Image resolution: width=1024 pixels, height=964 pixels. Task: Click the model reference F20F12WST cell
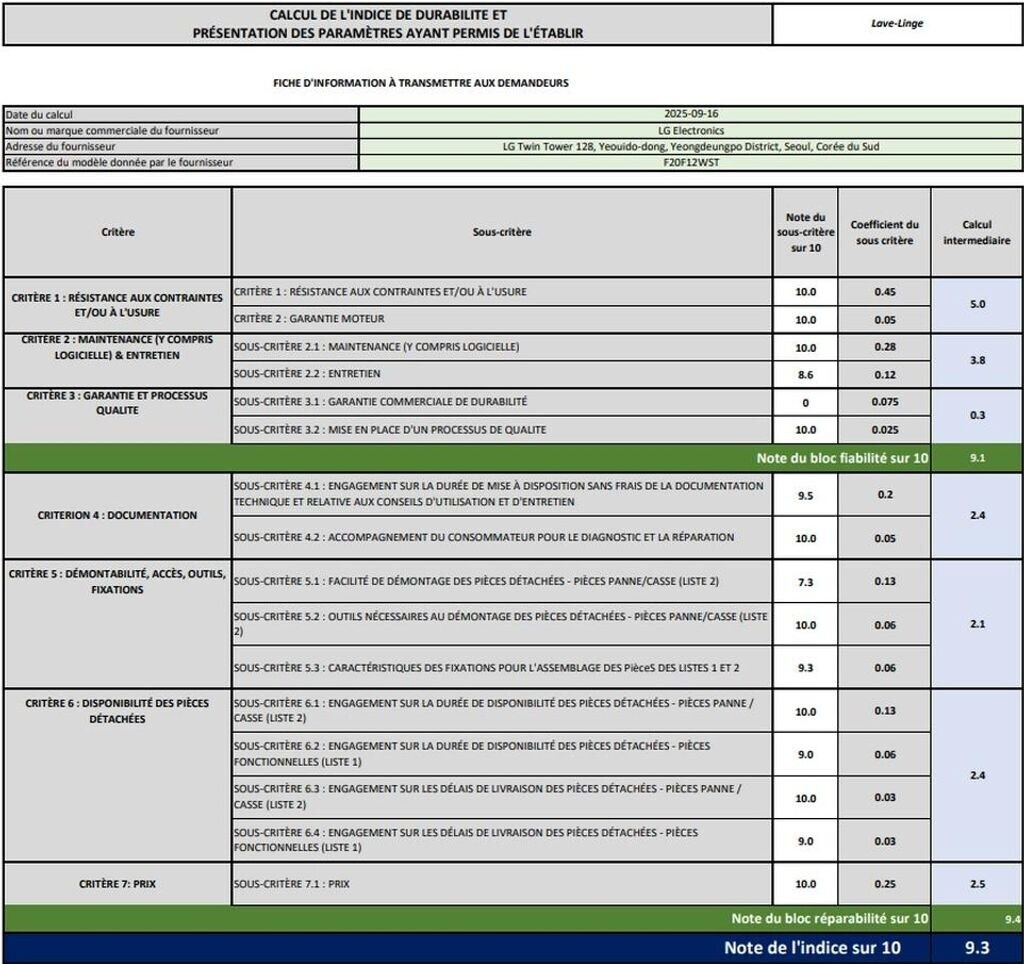pyautogui.click(x=691, y=162)
